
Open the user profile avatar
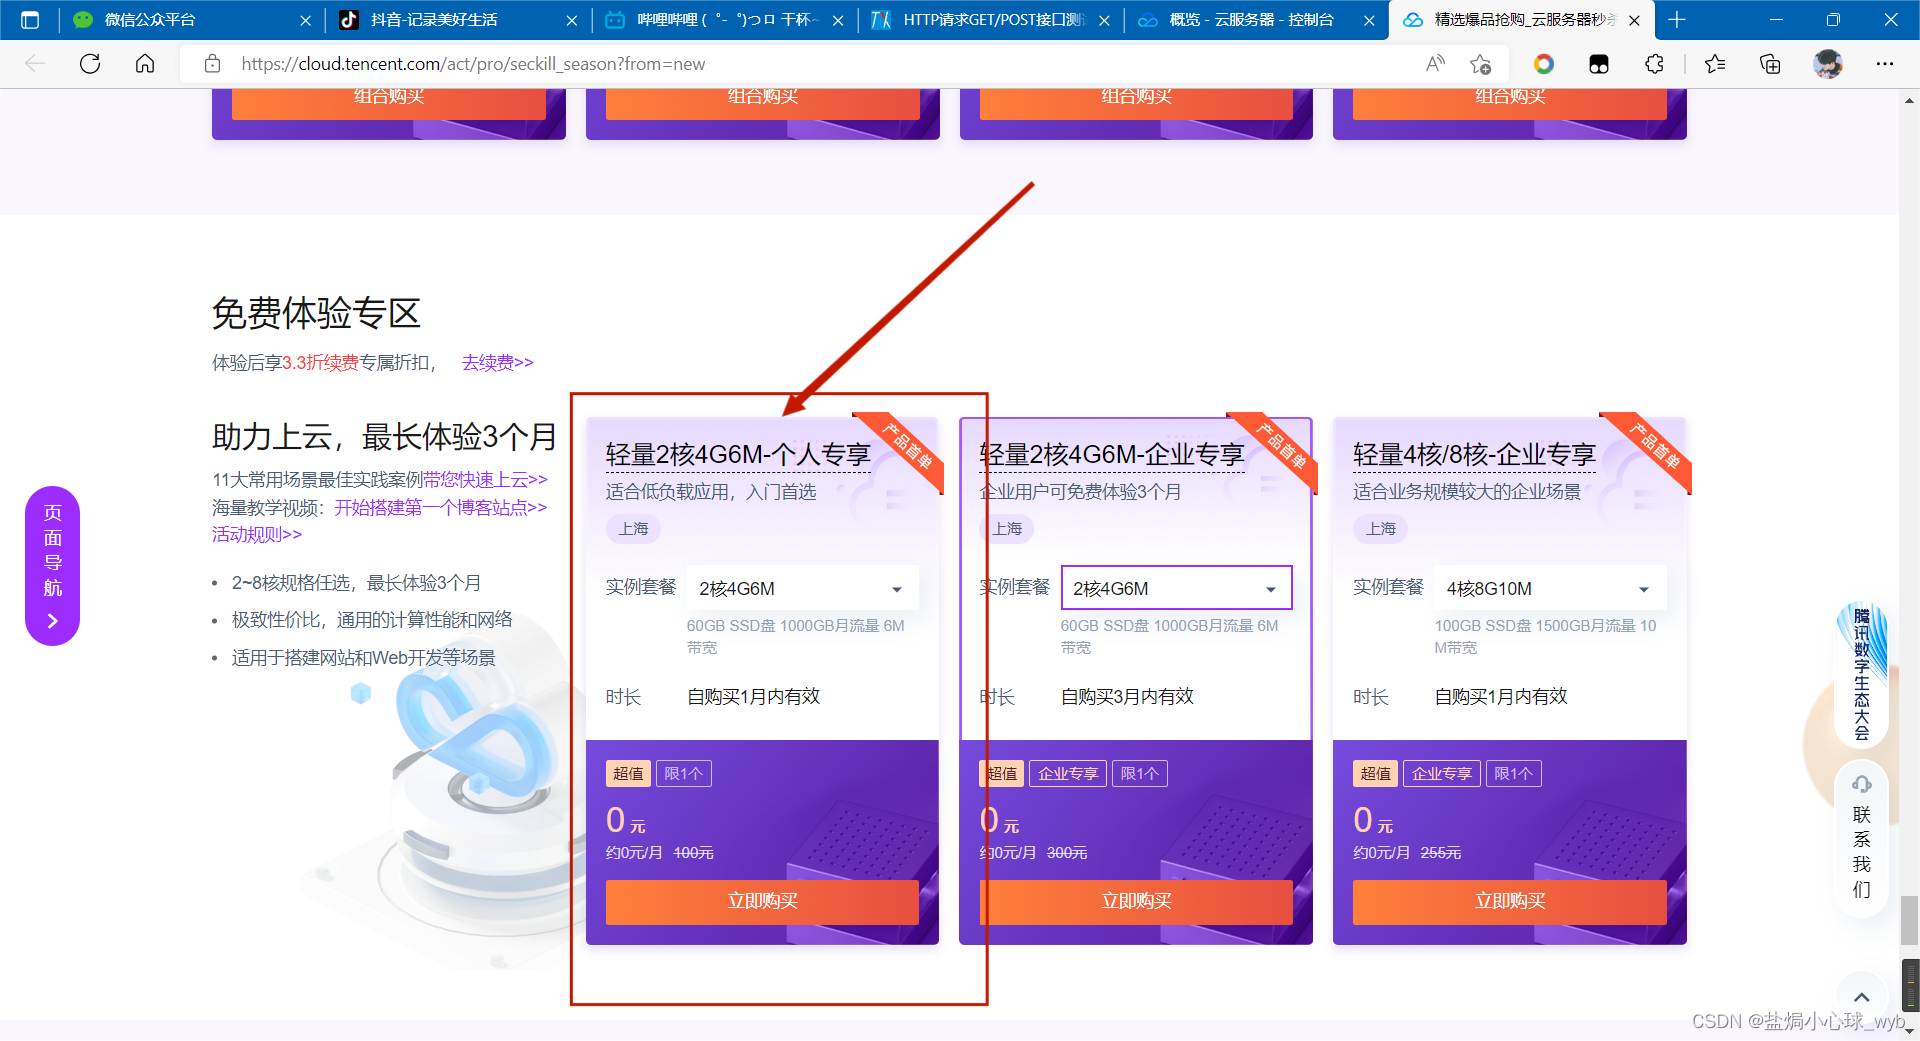pyautogui.click(x=1828, y=64)
